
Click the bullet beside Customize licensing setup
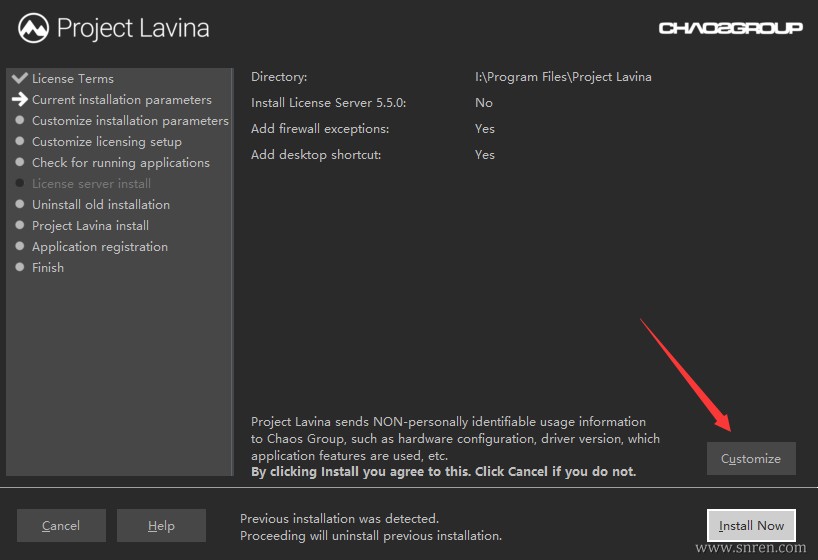point(20,141)
